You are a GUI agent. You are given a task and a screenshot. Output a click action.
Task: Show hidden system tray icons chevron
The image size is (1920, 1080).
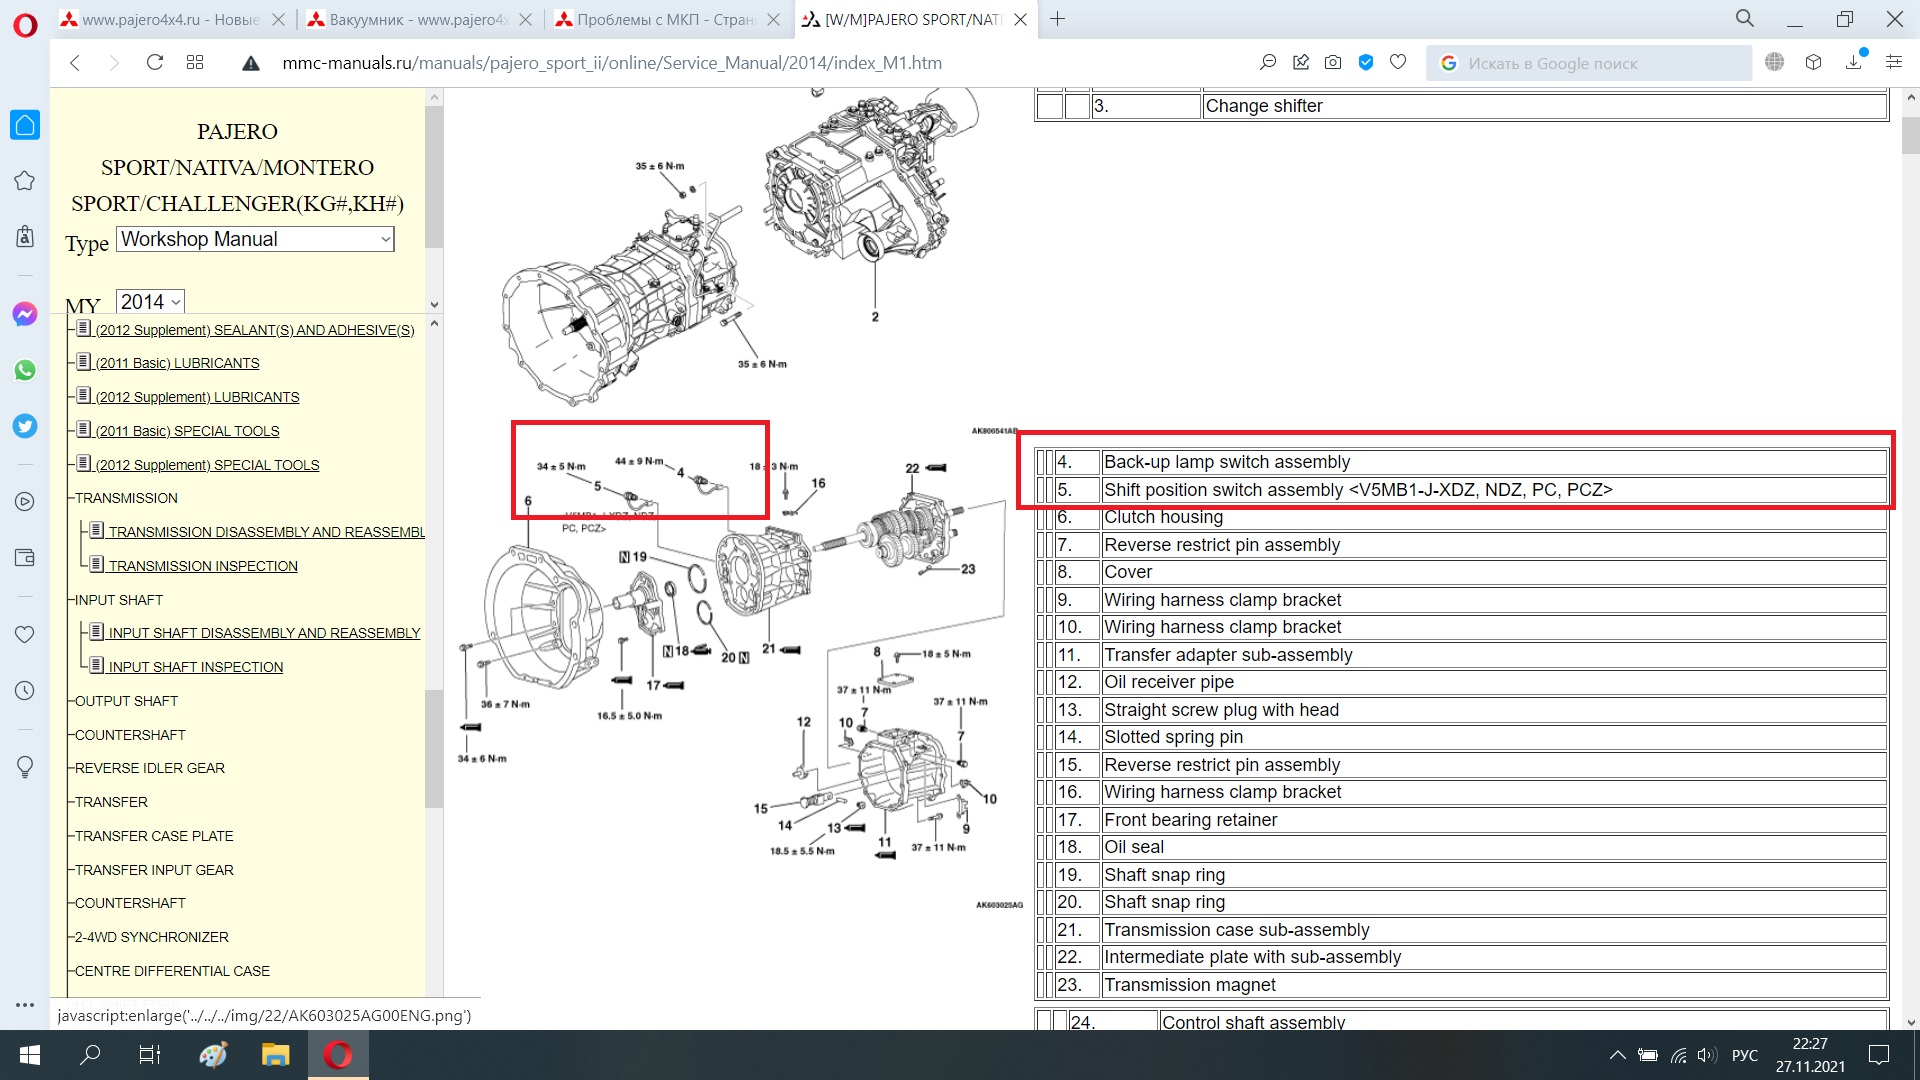(1617, 1055)
